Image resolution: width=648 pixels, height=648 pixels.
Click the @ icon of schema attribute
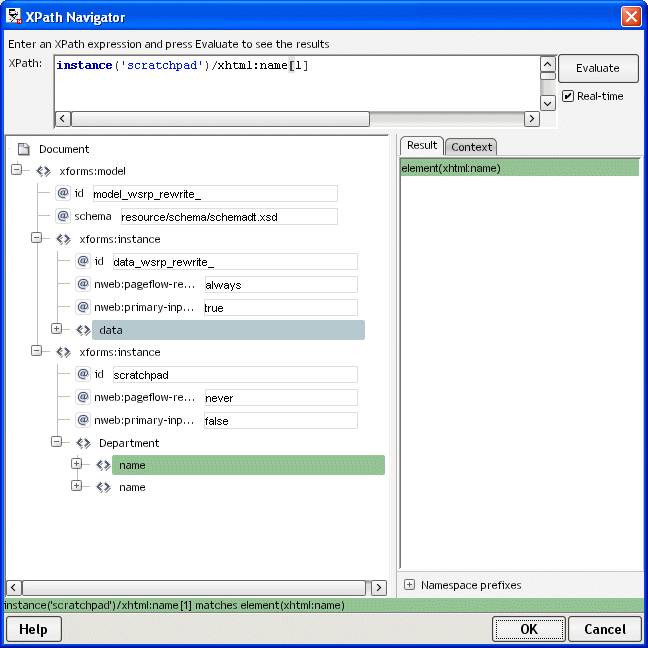tap(63, 216)
